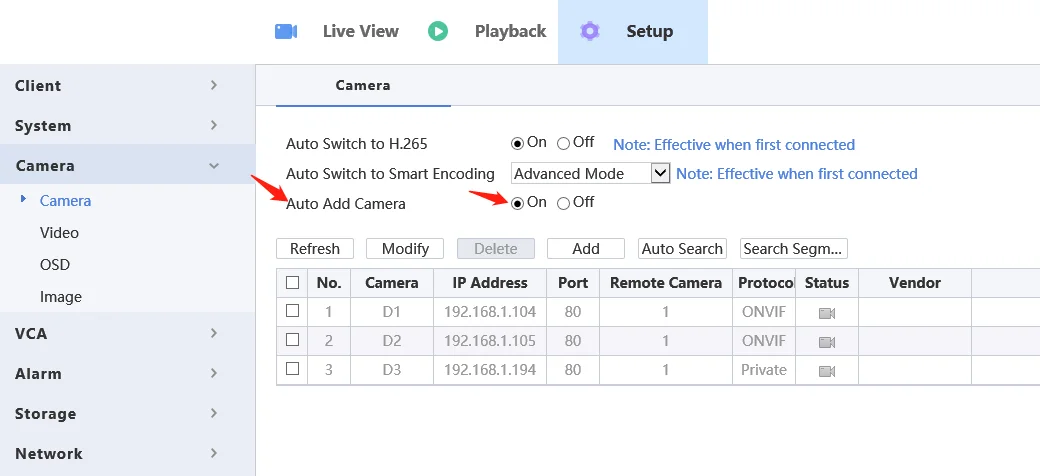
Task: Click the Playback play icon
Action: pos(438,31)
